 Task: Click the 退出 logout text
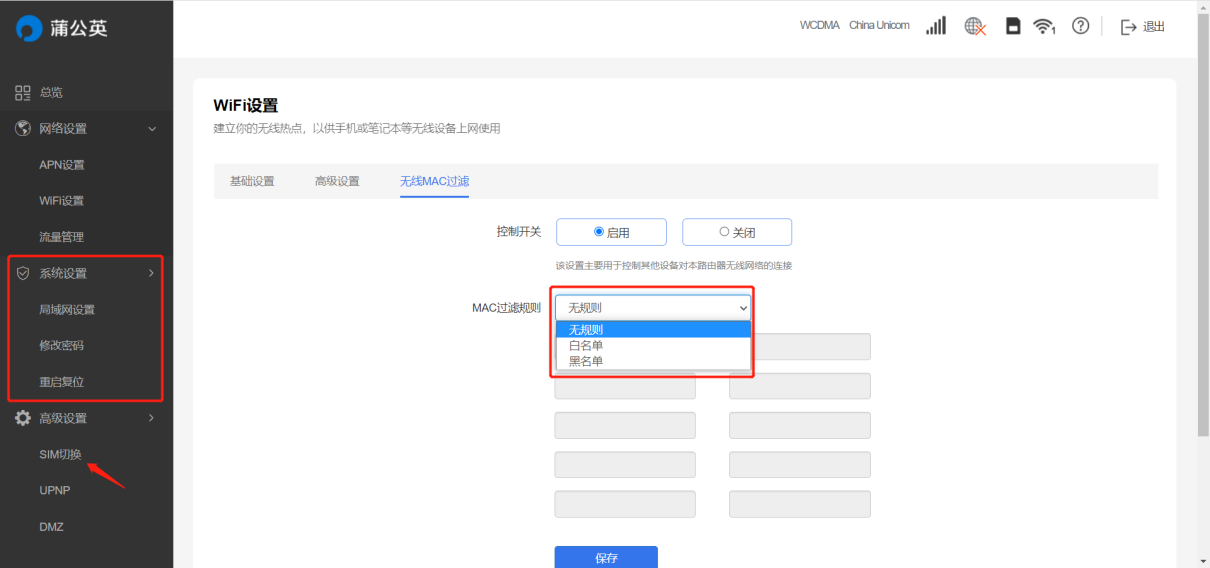click(1154, 27)
